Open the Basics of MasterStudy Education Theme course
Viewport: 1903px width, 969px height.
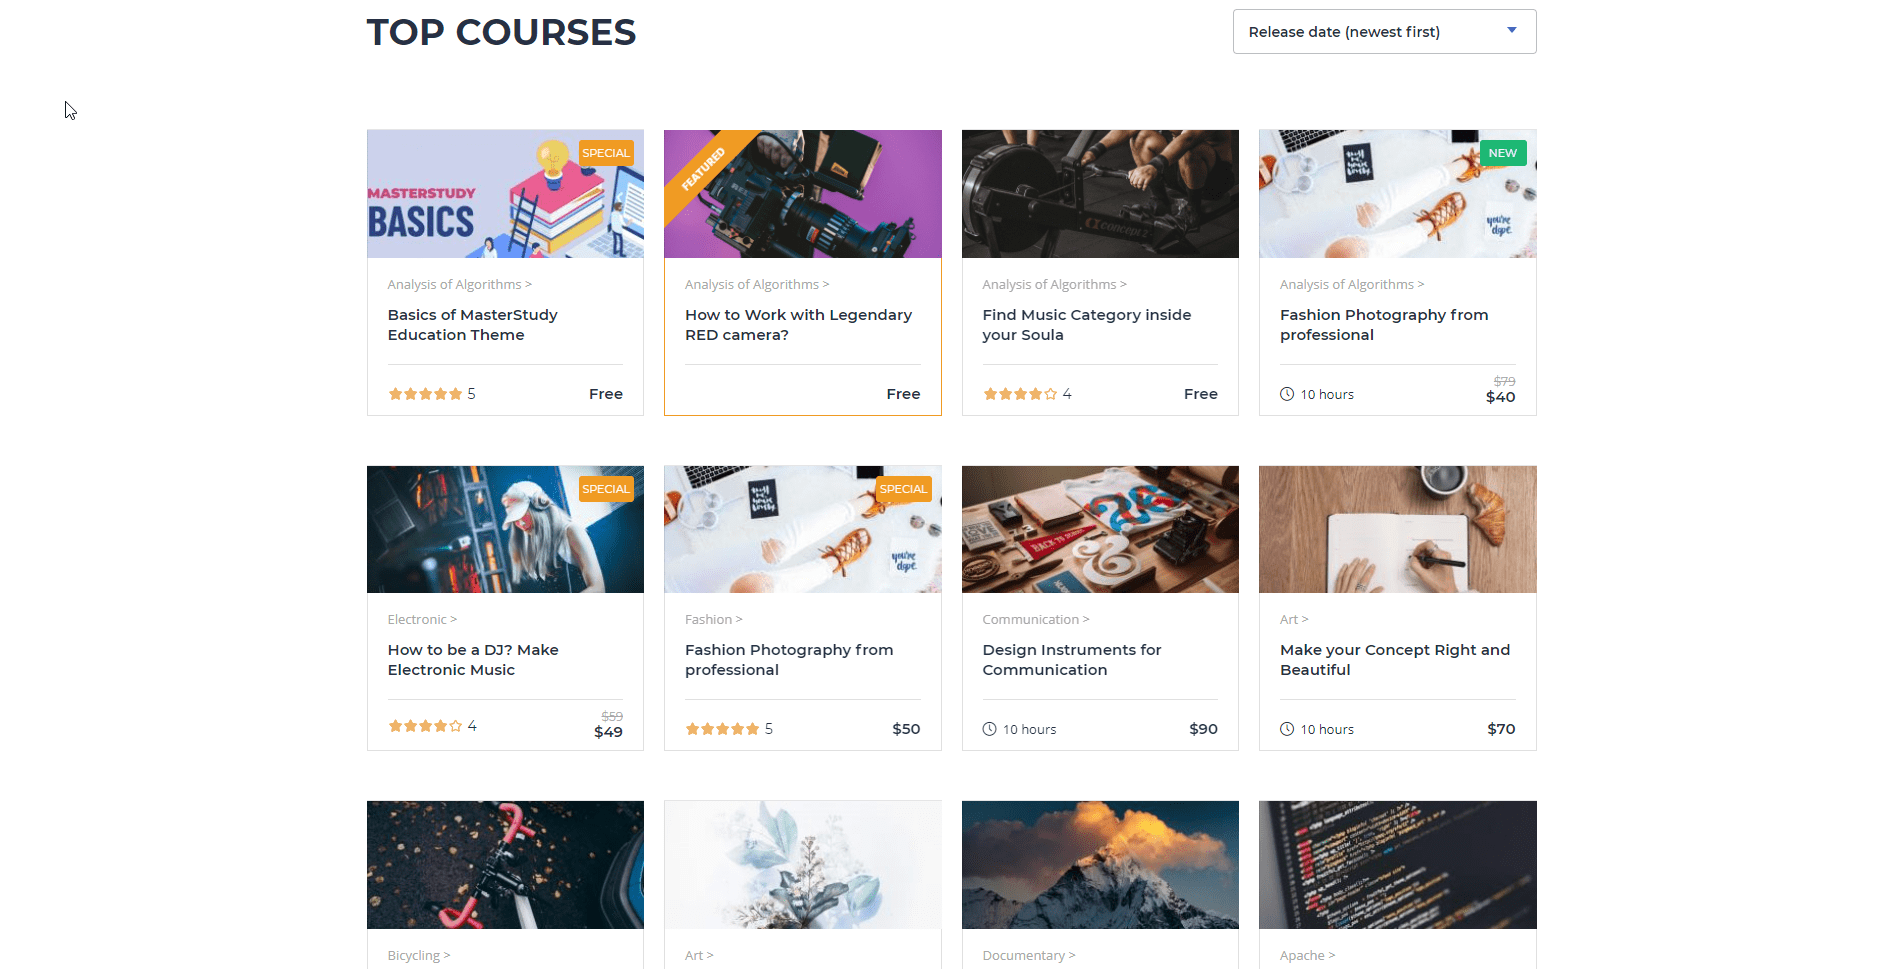pyautogui.click(x=472, y=325)
